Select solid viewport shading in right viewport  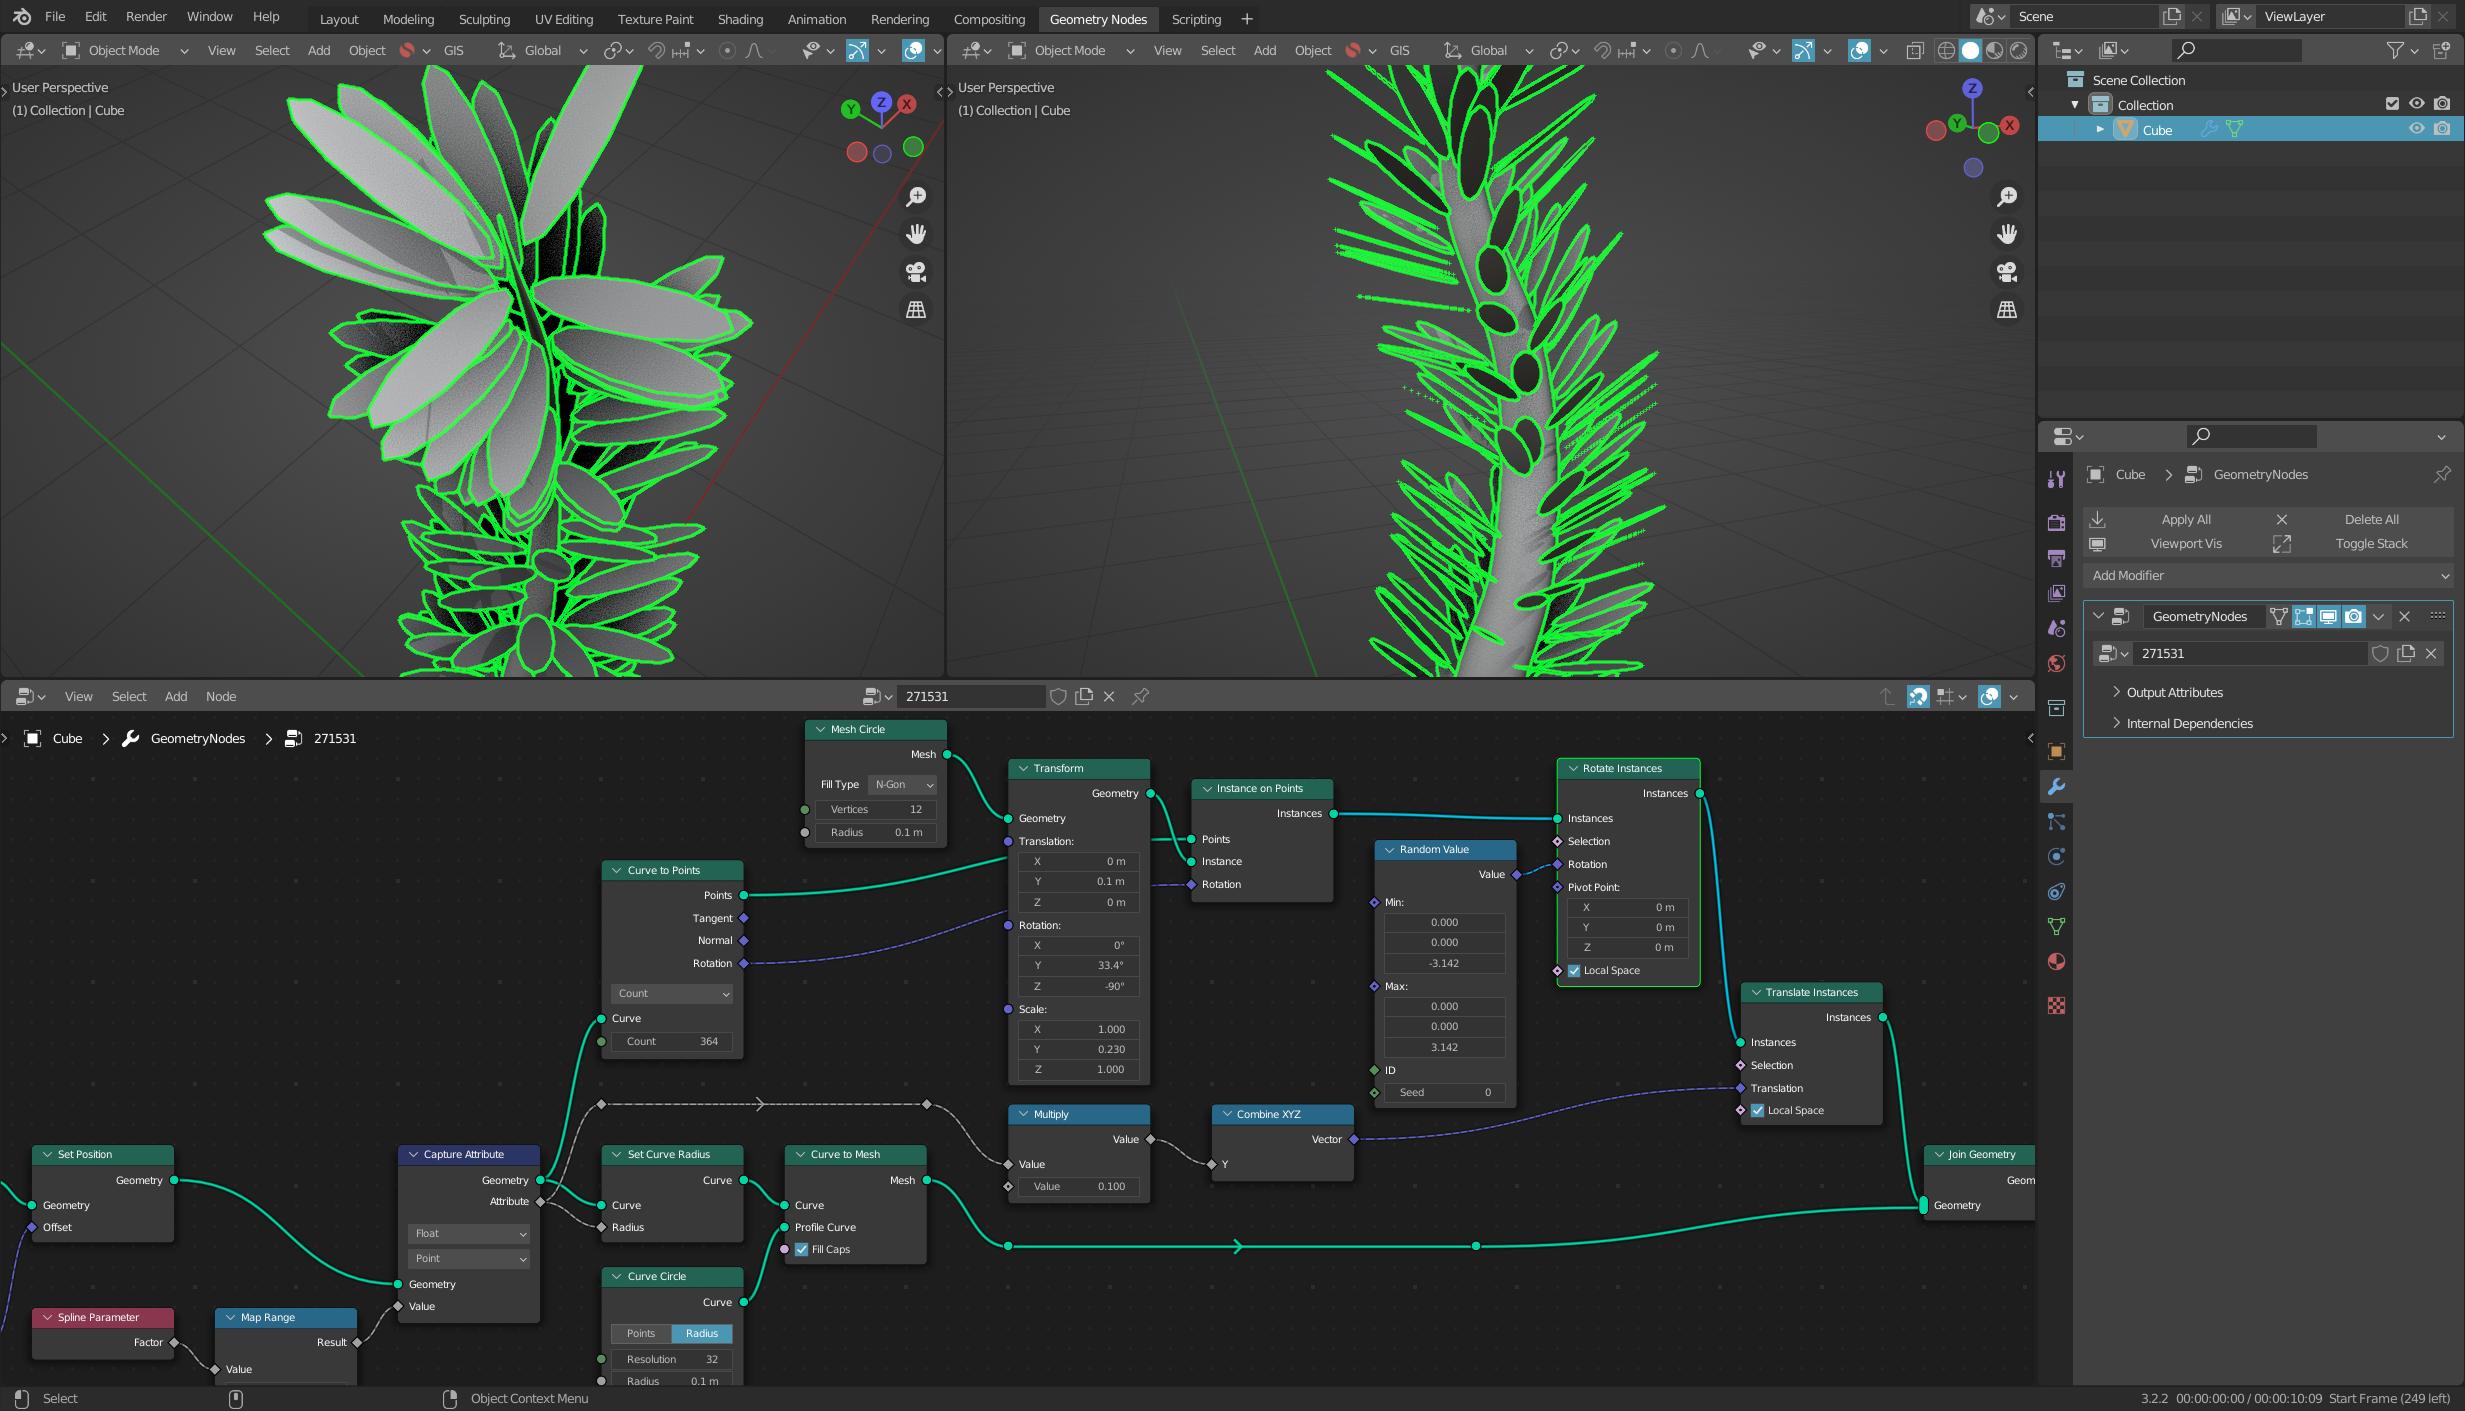pyautogui.click(x=1970, y=50)
